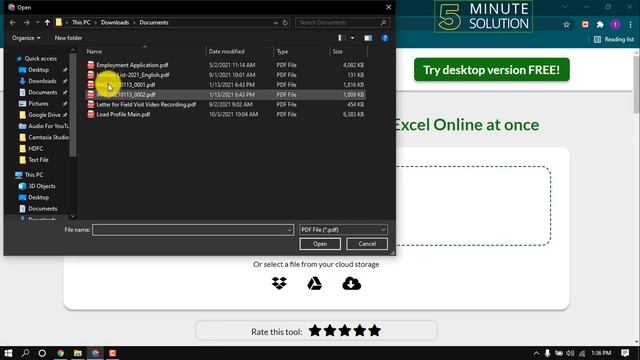Rate the tool with fifth star
Image resolution: width=640 pixels, height=360 pixels.
[x=374, y=331]
